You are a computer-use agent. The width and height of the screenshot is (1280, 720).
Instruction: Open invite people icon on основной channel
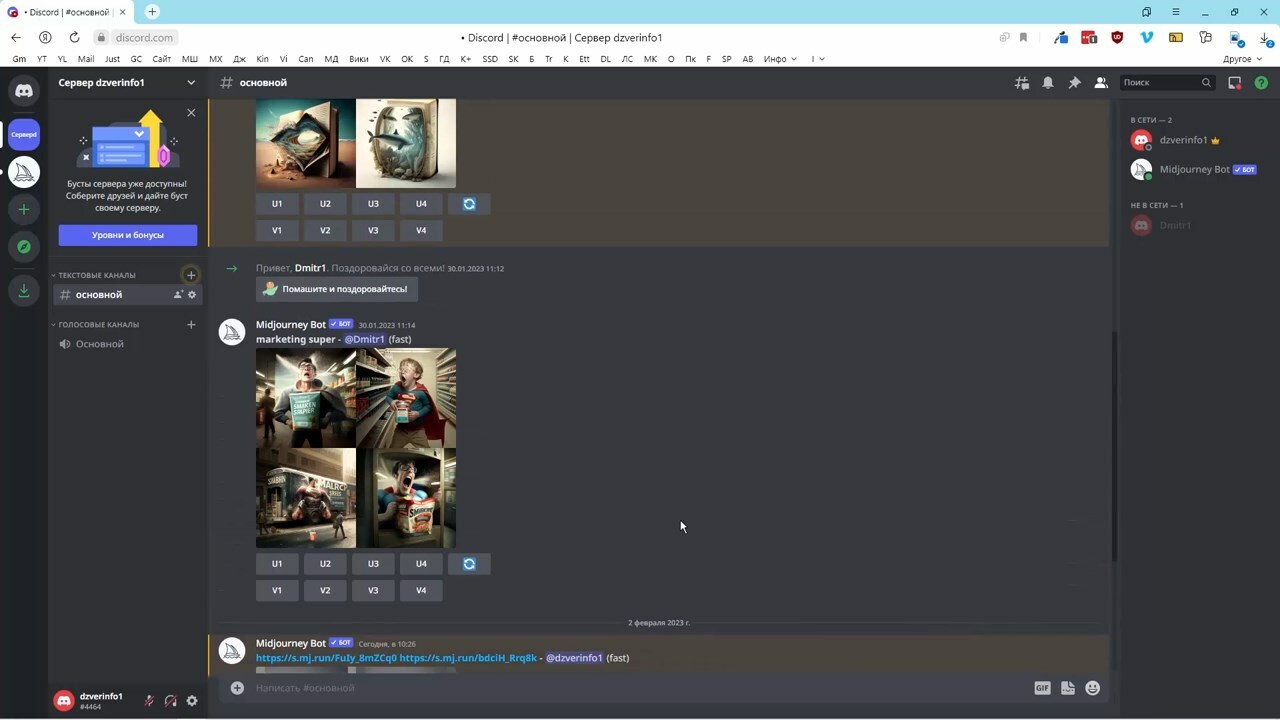point(178,295)
